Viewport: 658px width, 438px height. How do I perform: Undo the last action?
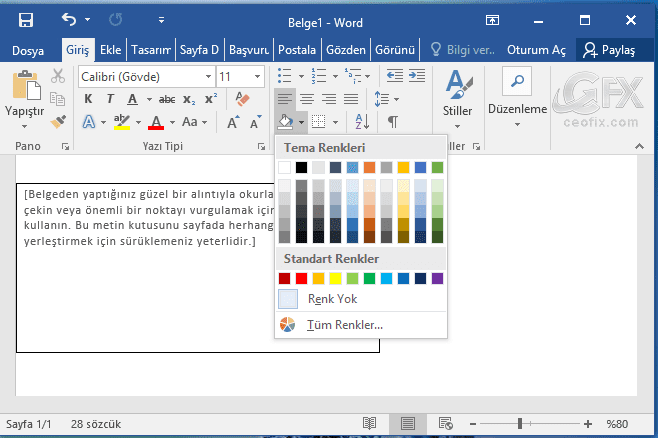pos(69,19)
